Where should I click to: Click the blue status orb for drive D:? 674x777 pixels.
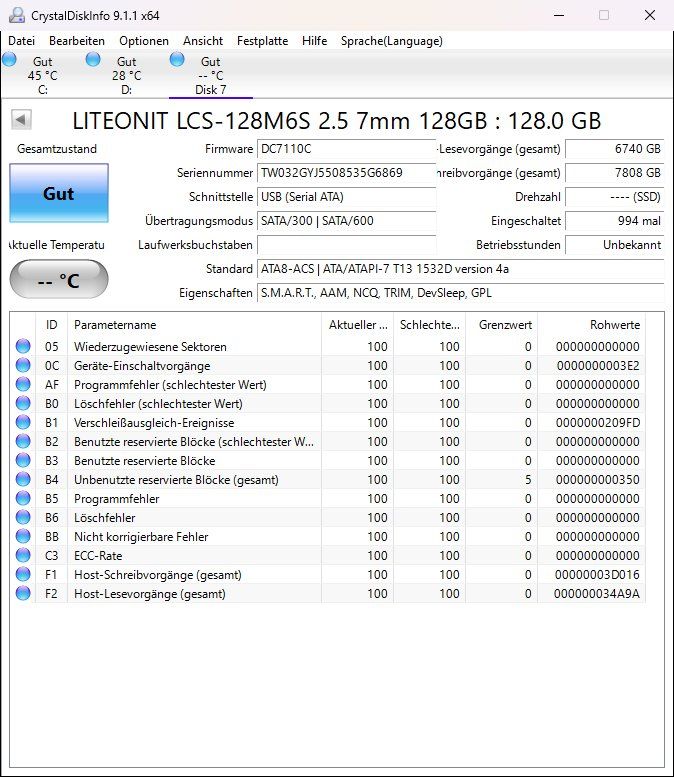pyautogui.click(x=93, y=59)
